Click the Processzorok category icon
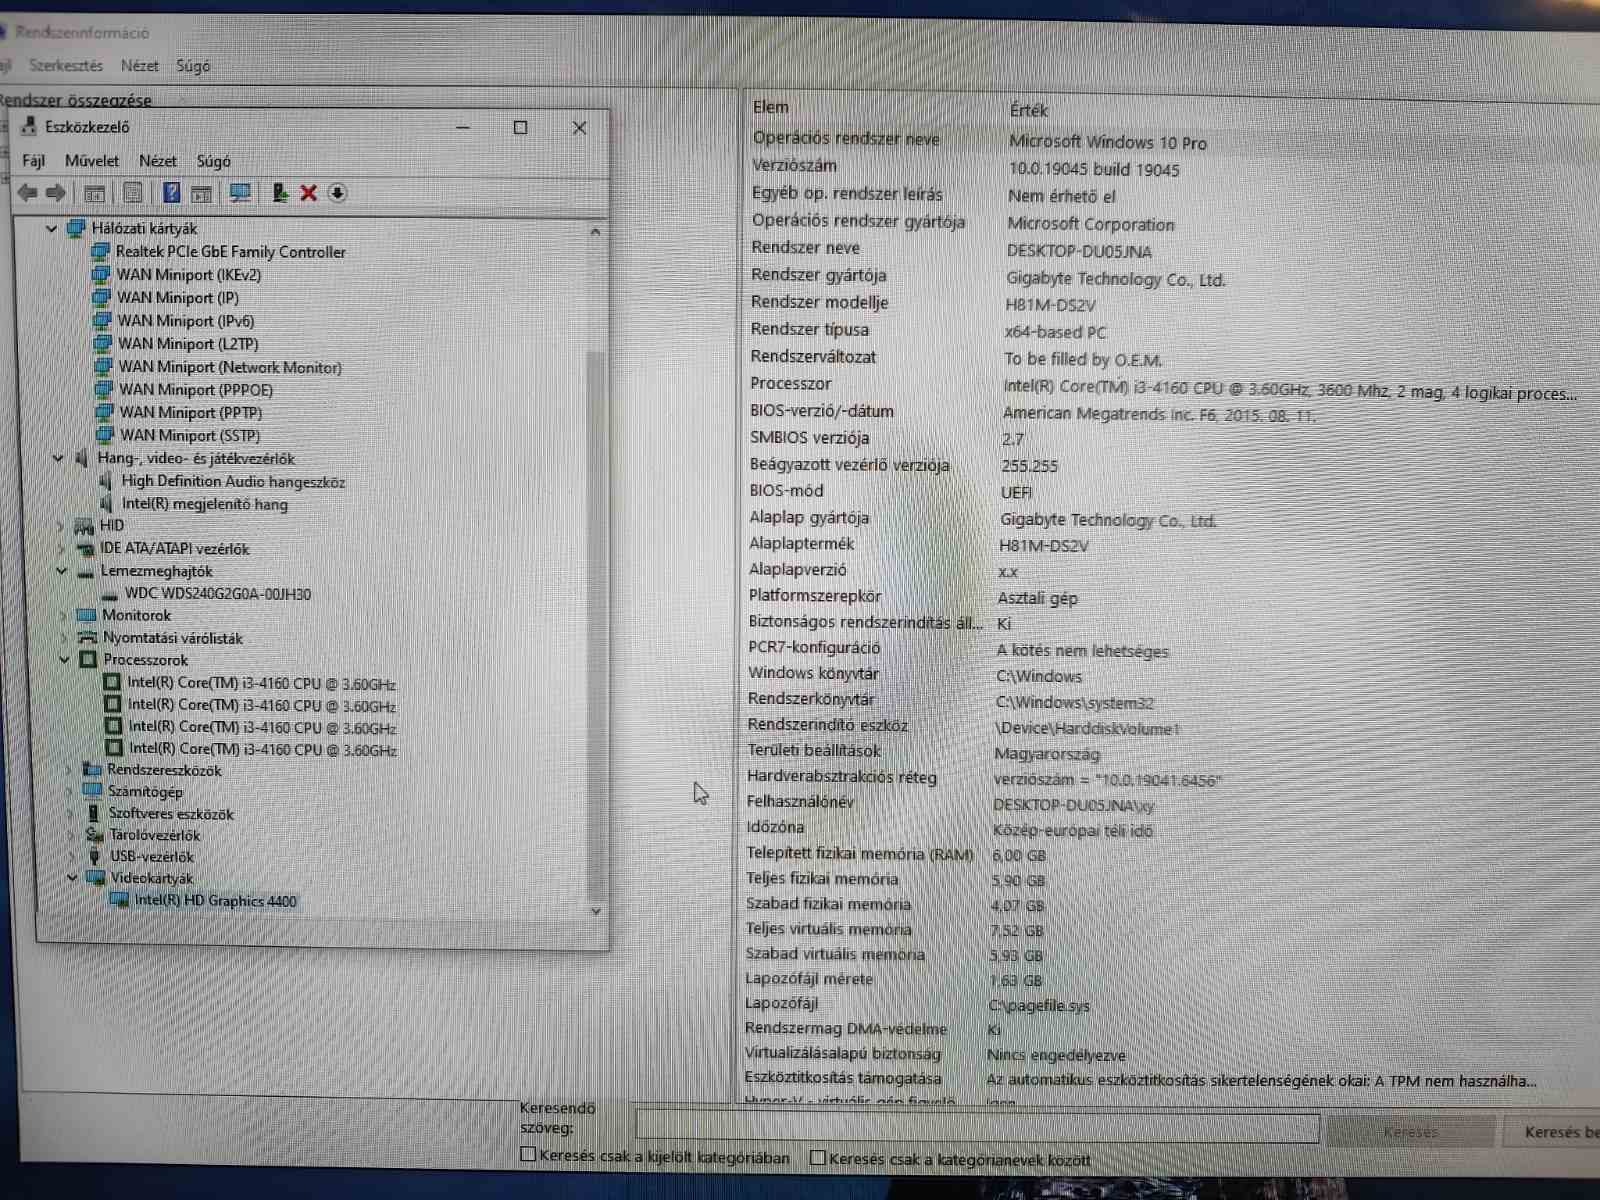 coord(88,660)
